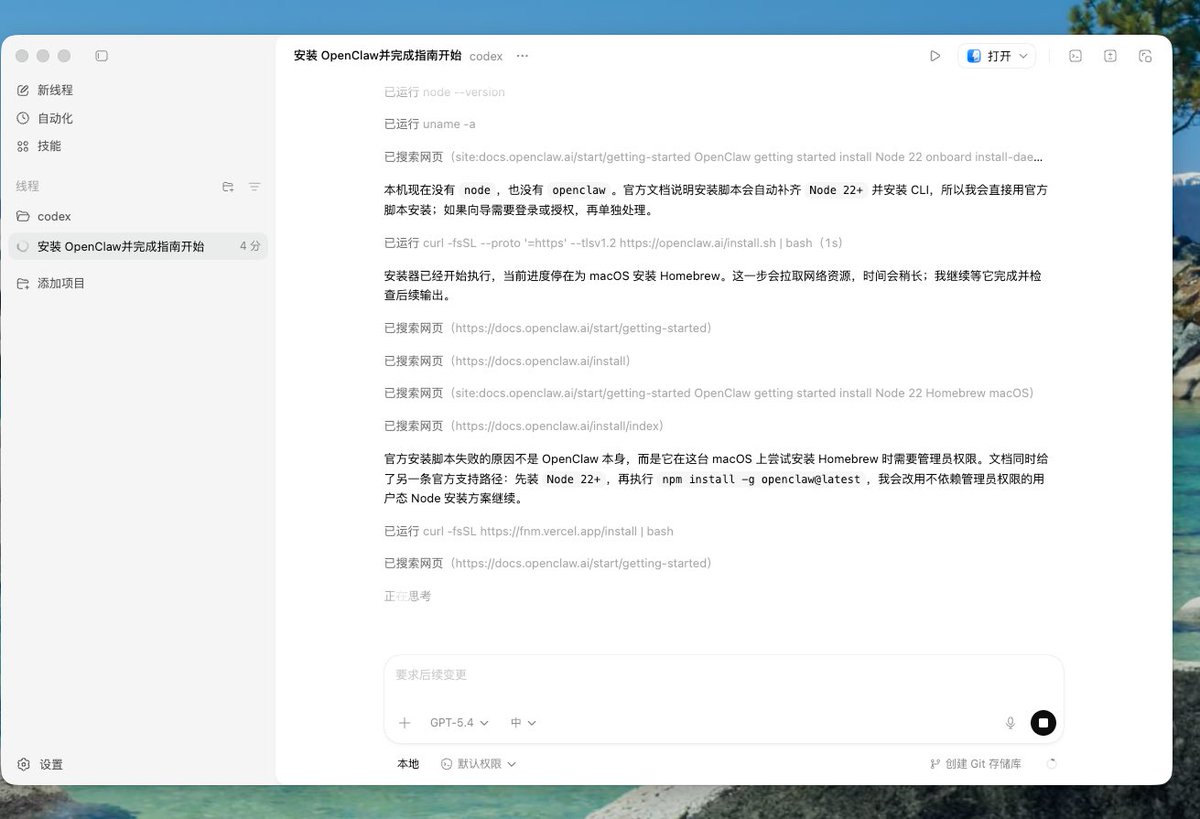
Task: Click the plus attach icon in composer
Action: click(404, 722)
